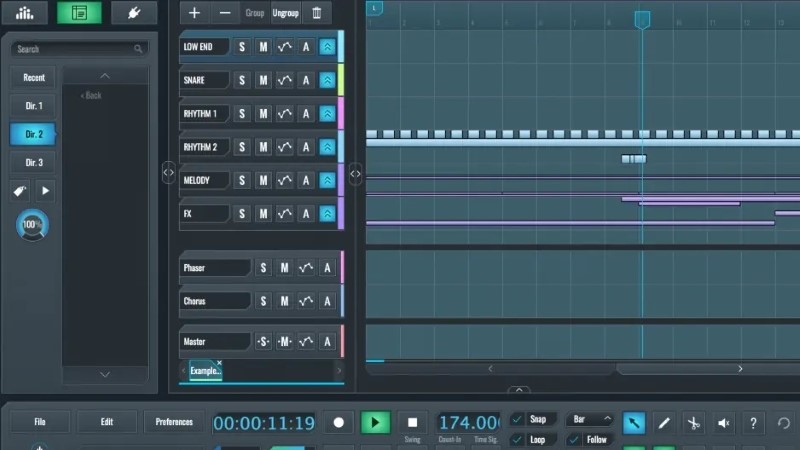Viewport: 800px width, 450px height.
Task: Remove track with minus button
Action: click(224, 13)
